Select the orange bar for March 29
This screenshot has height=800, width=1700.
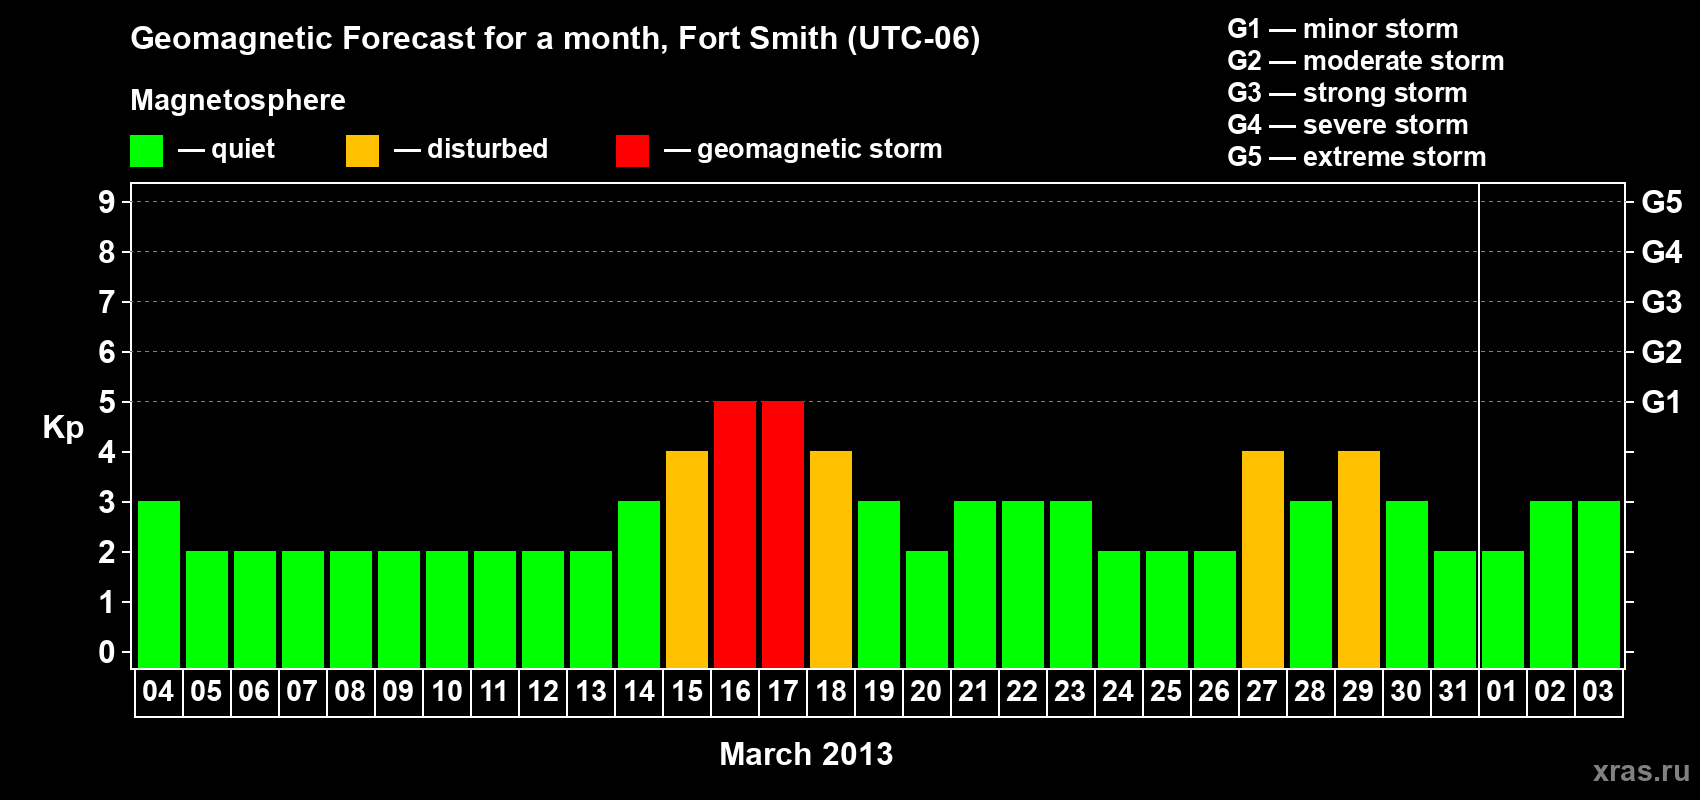(1359, 559)
